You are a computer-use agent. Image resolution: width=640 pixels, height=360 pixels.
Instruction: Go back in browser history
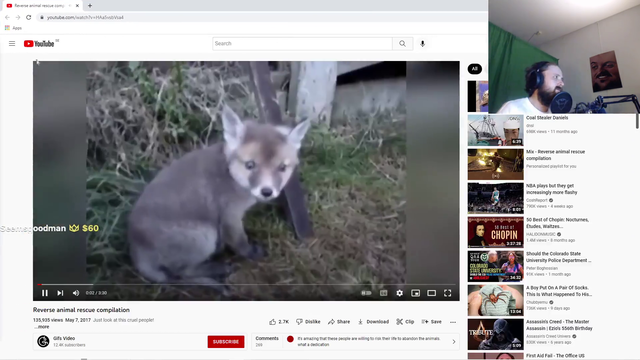click(x=7, y=18)
